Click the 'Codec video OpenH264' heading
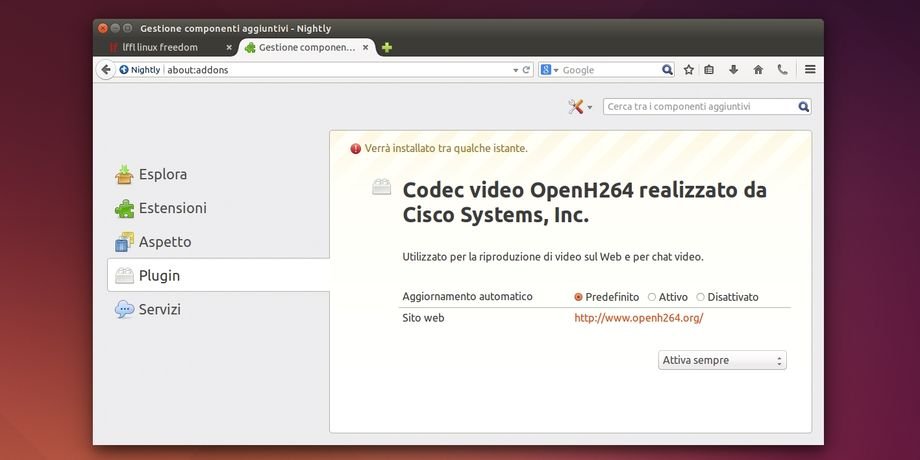The height and width of the screenshot is (460, 920). 584,202
